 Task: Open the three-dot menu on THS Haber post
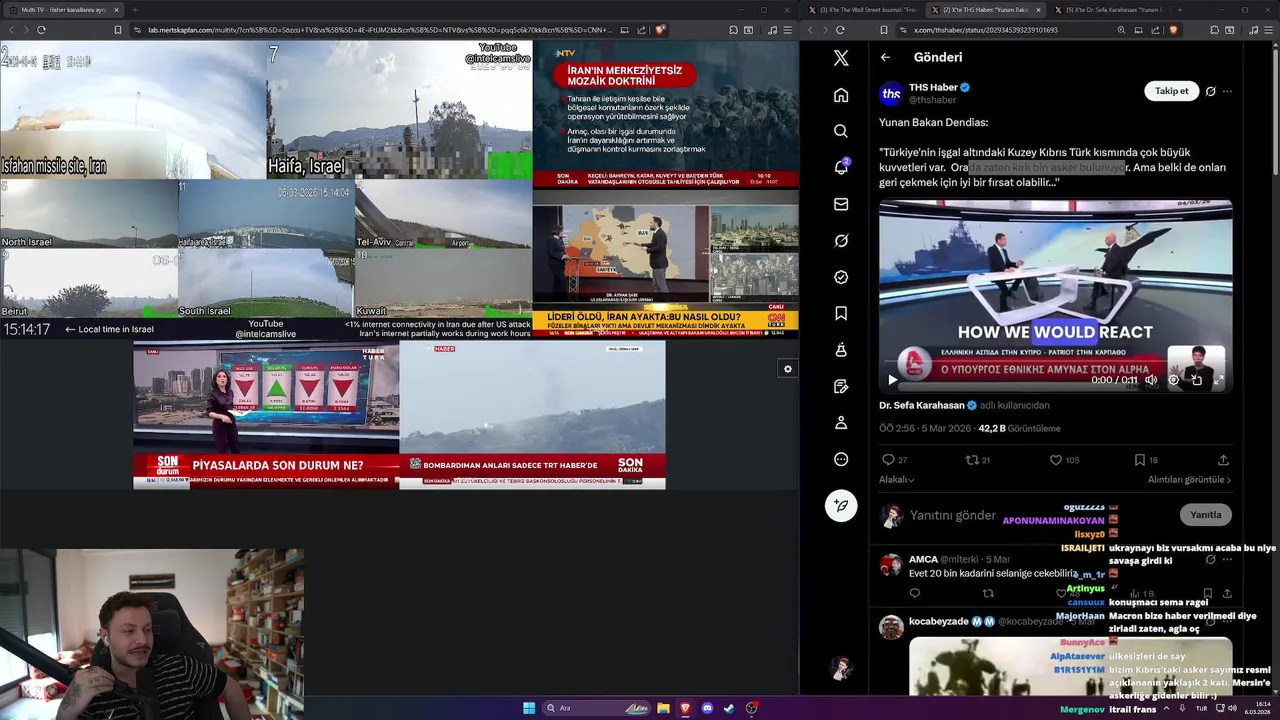[1227, 91]
